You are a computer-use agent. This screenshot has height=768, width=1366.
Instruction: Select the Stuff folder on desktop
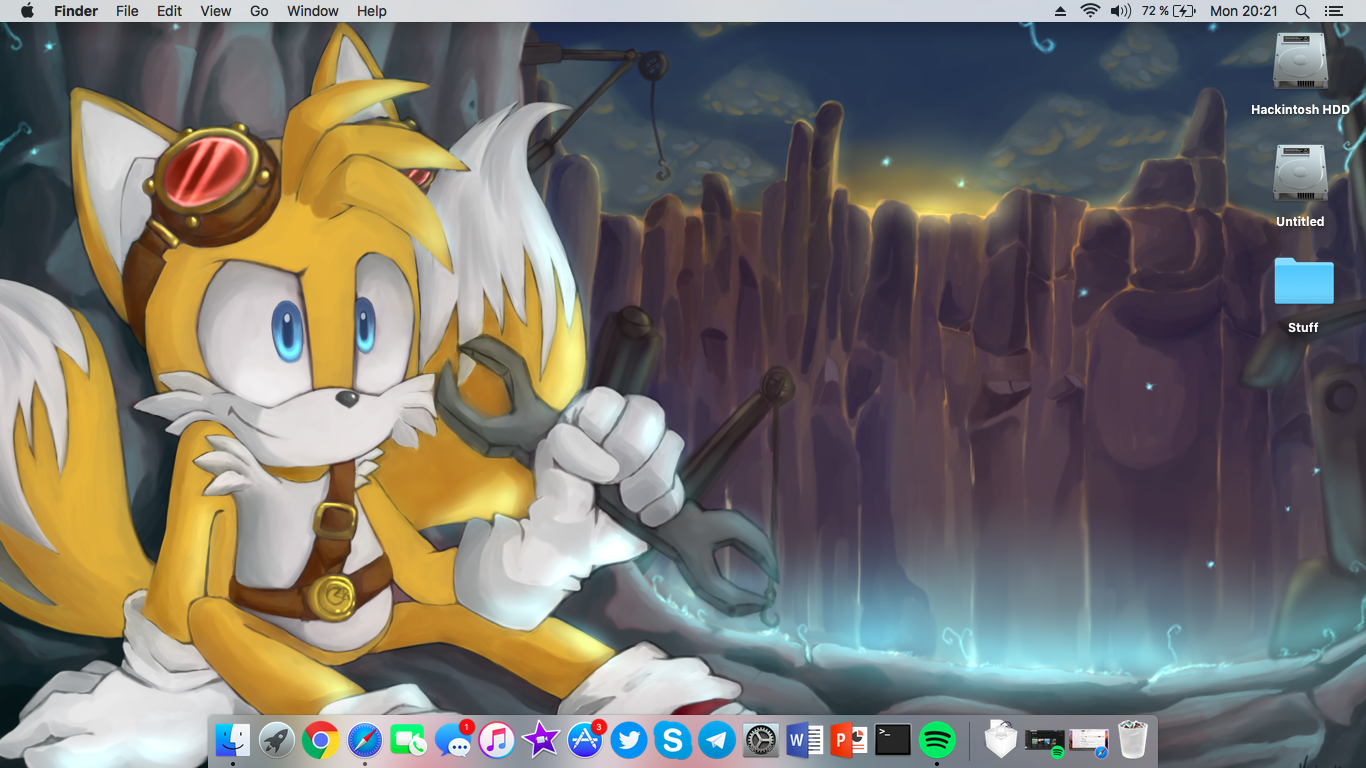(1303, 282)
